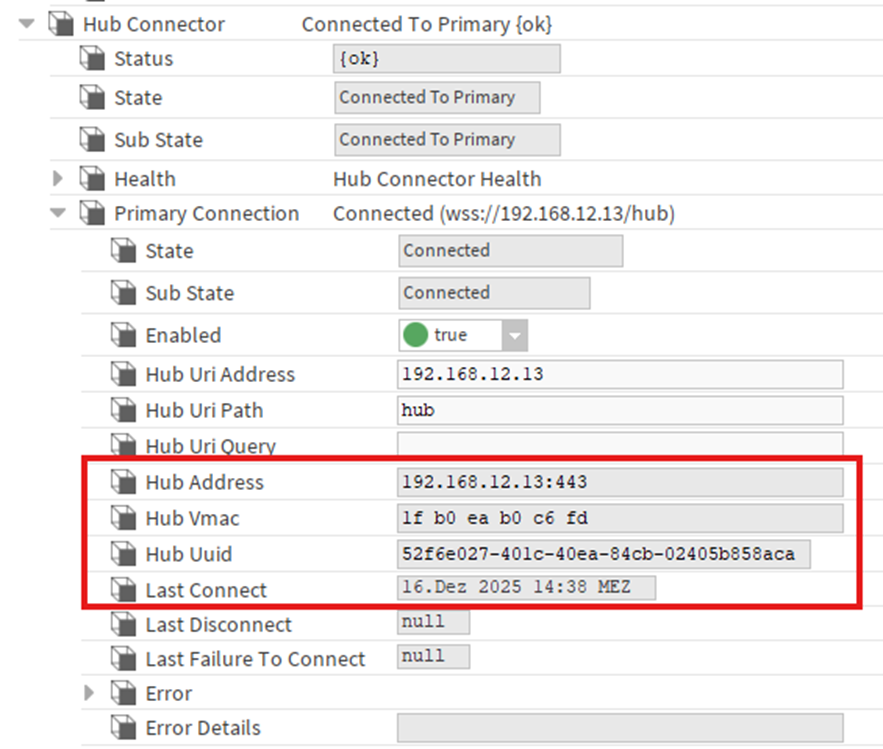Open the Enabled true dropdown arrow
Screen dimensions: 883x749
point(514,336)
